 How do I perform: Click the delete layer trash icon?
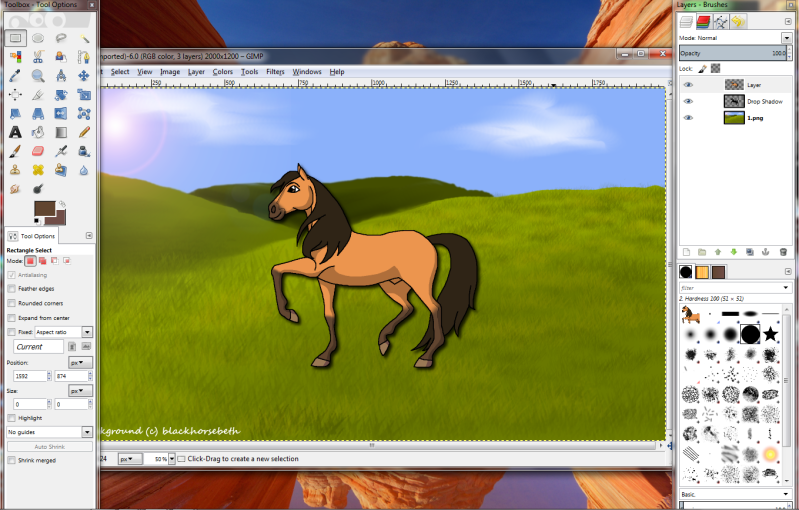[784, 252]
